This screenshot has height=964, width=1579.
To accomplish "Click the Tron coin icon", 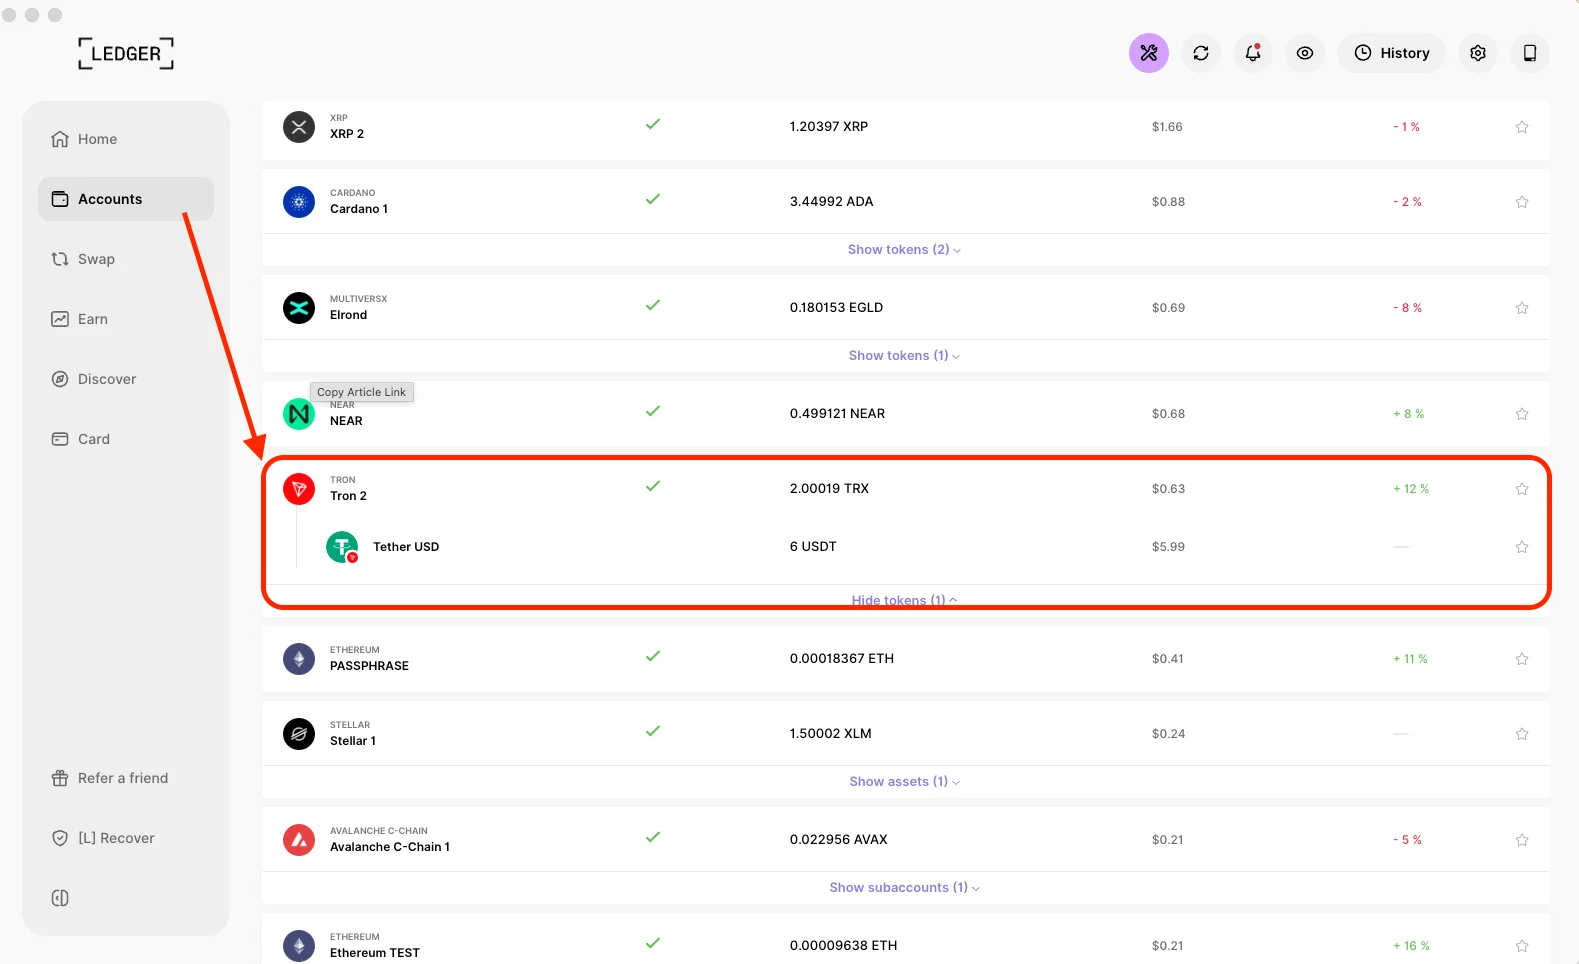I will [299, 489].
